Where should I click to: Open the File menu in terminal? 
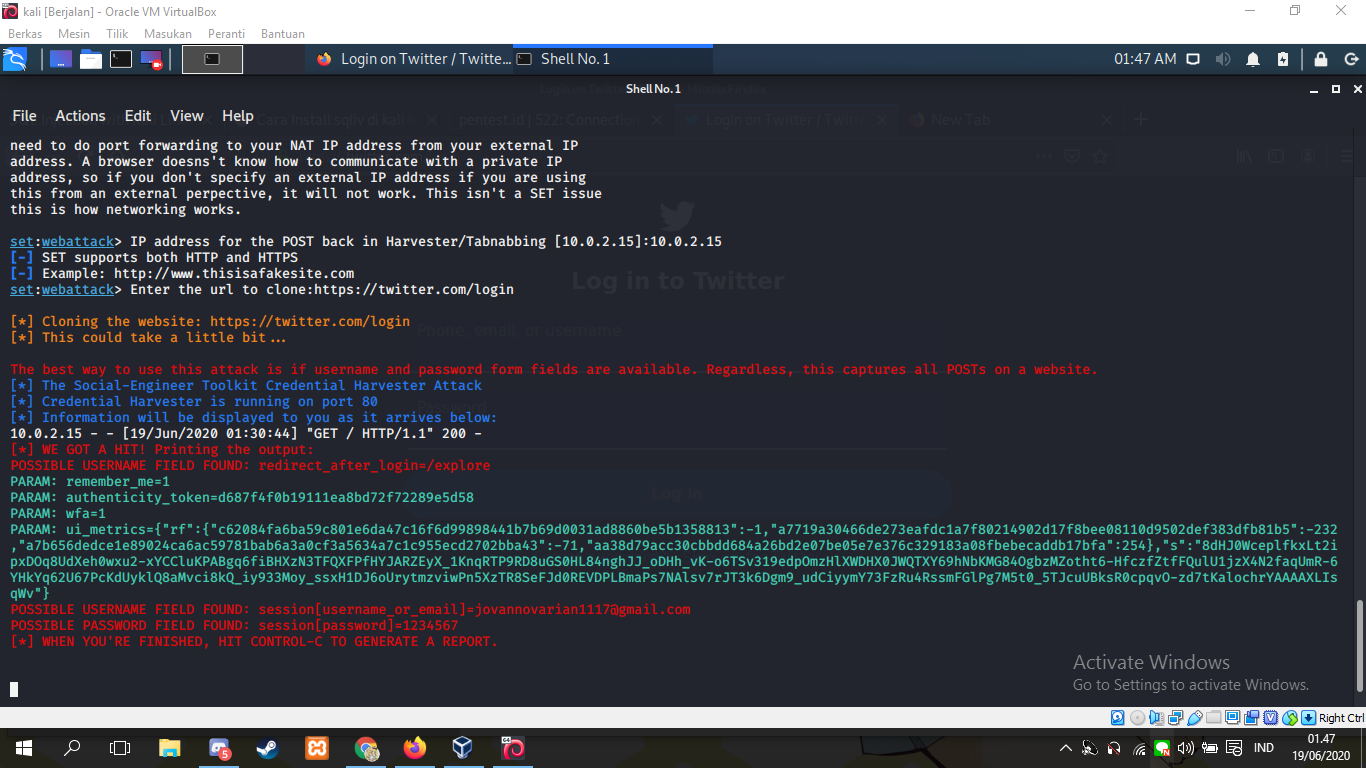pyautogui.click(x=24, y=116)
